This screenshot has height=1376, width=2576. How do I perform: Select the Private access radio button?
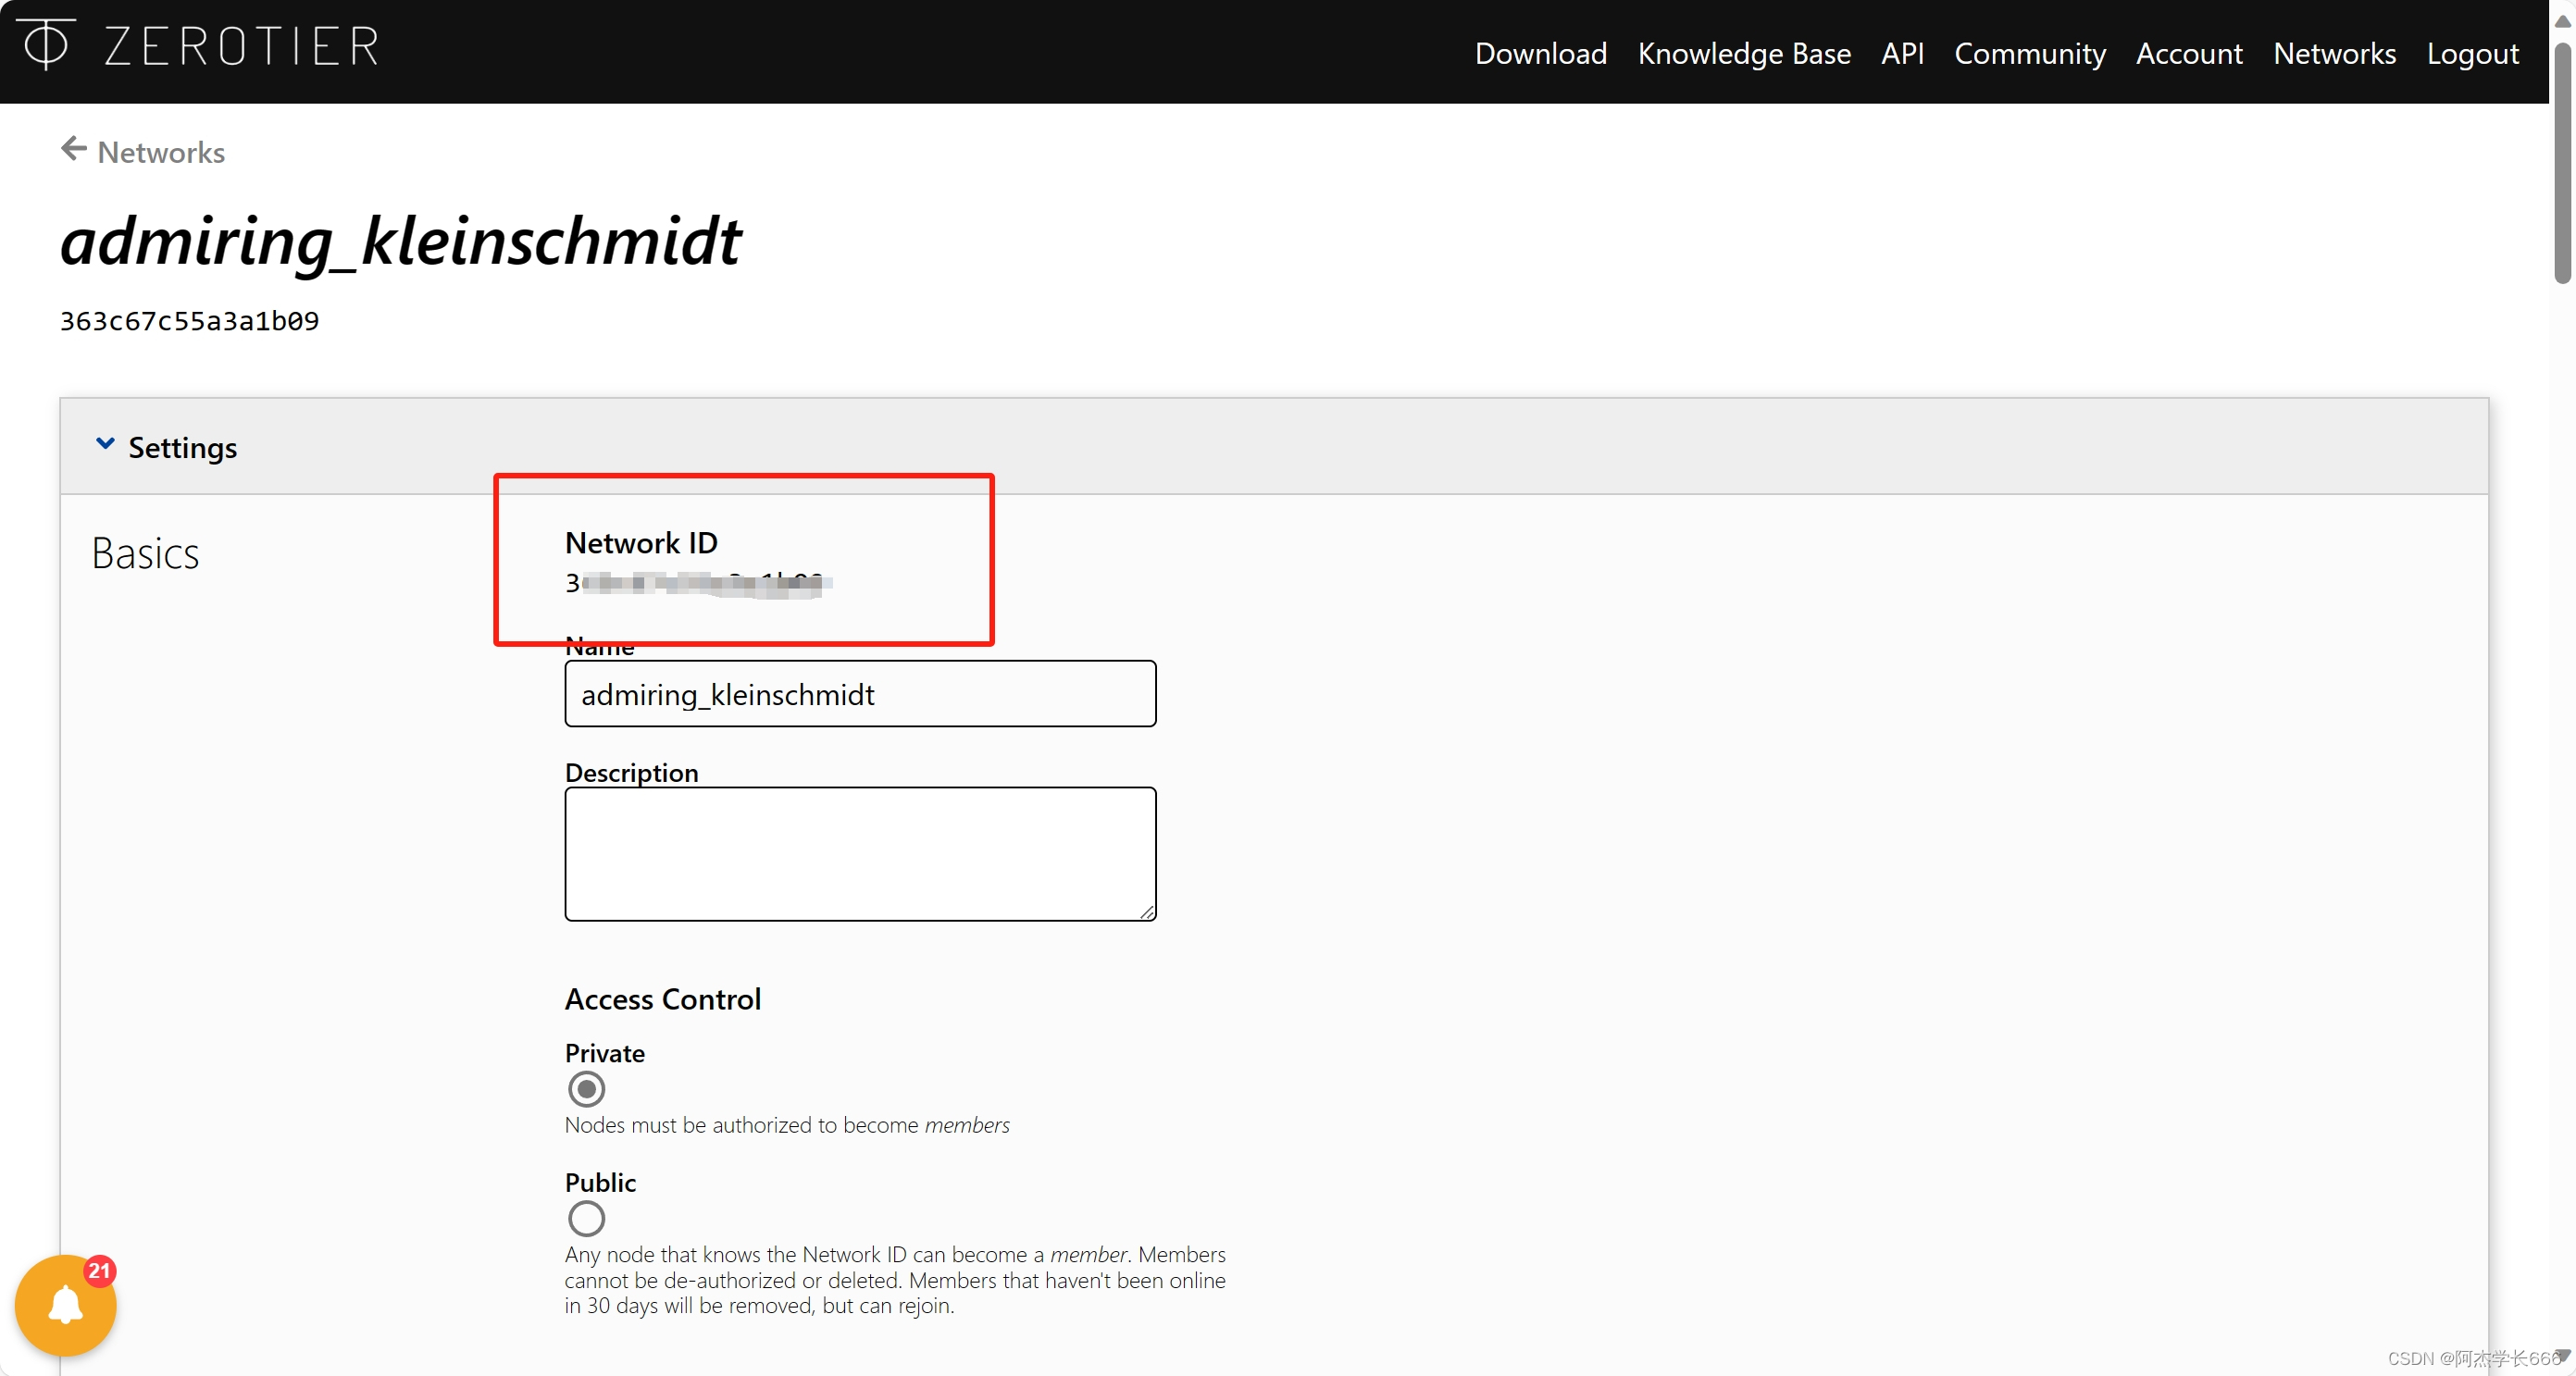[586, 1089]
